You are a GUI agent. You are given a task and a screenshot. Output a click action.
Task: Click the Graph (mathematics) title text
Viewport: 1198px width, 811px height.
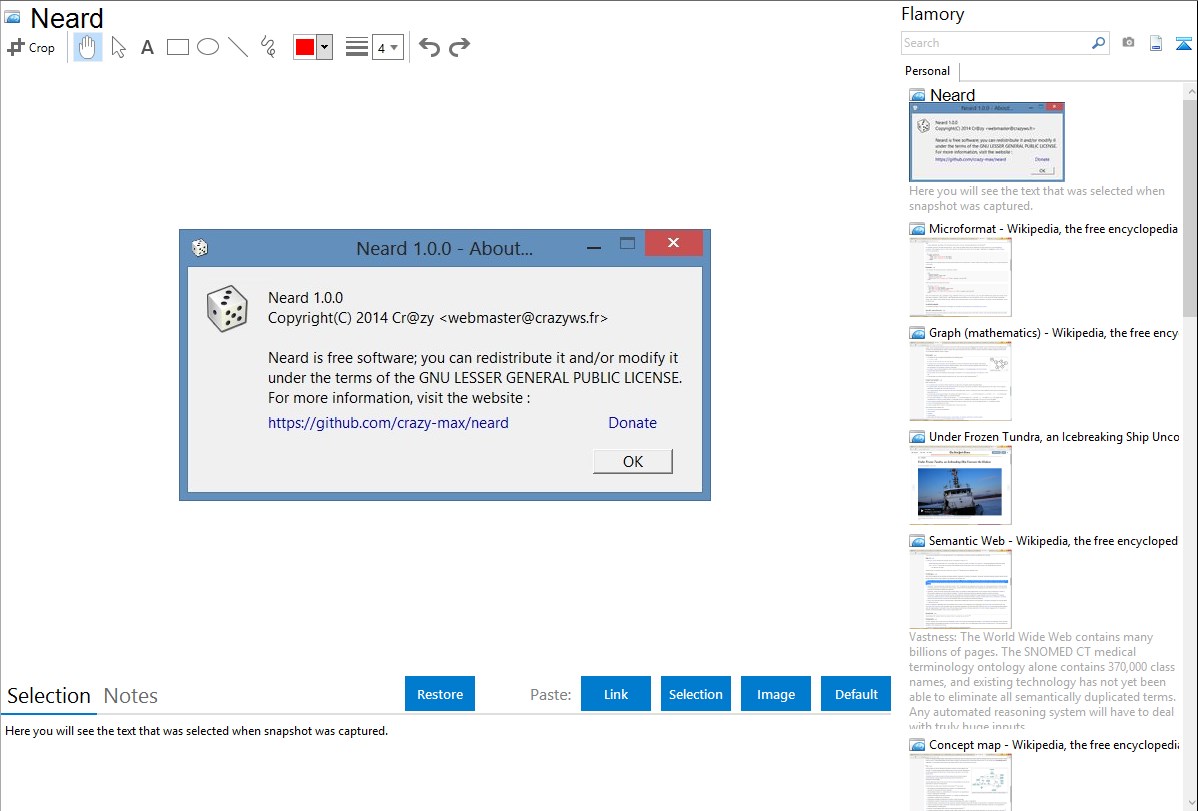tap(1053, 333)
